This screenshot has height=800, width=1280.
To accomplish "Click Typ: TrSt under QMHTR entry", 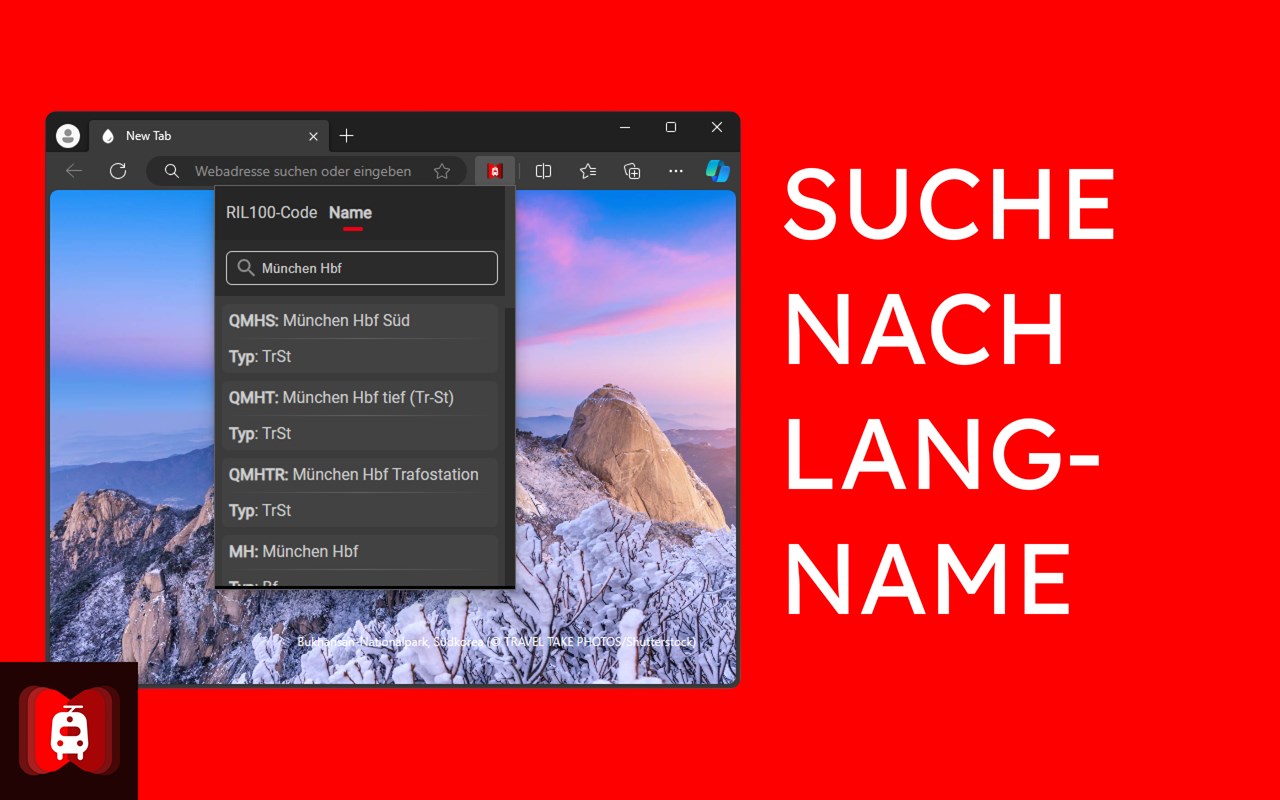I will click(260, 510).
